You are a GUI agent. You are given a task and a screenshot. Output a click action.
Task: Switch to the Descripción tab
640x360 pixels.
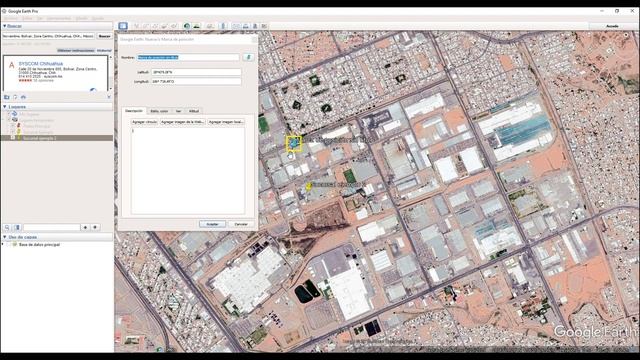[x=134, y=111]
